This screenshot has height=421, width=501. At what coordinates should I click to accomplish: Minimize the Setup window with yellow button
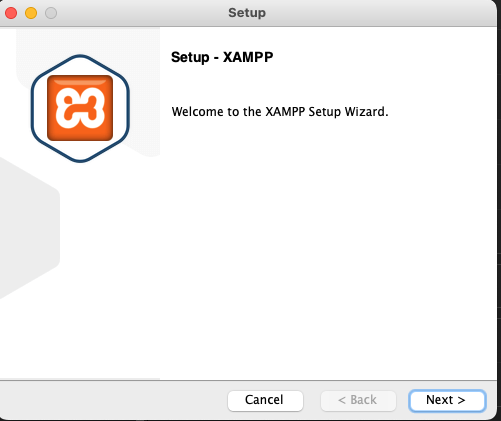point(31,13)
